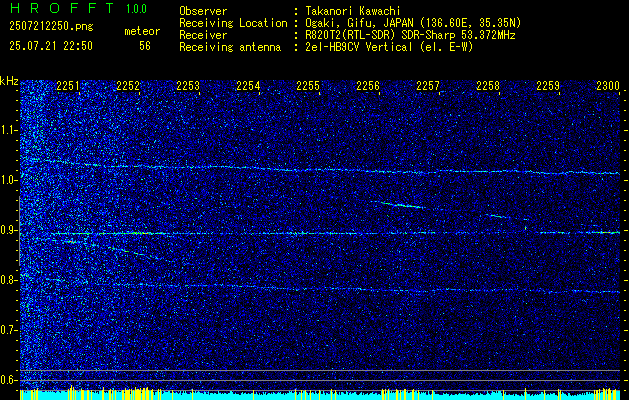
Task: Click time marker 2254
Action: tap(248, 86)
